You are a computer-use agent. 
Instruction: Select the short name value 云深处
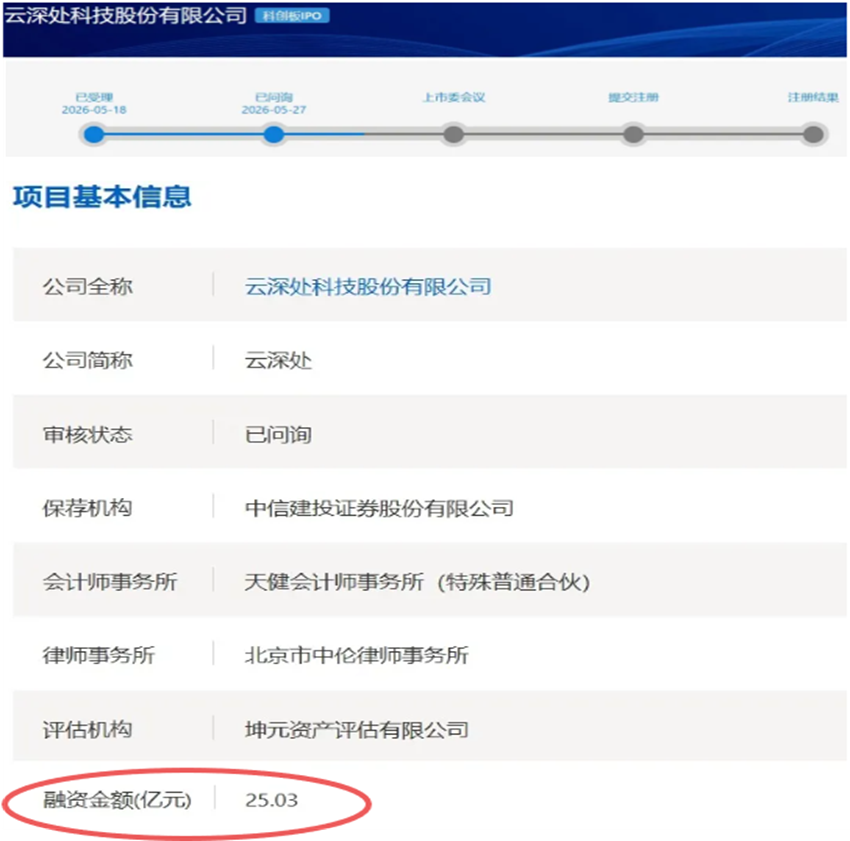point(278,360)
